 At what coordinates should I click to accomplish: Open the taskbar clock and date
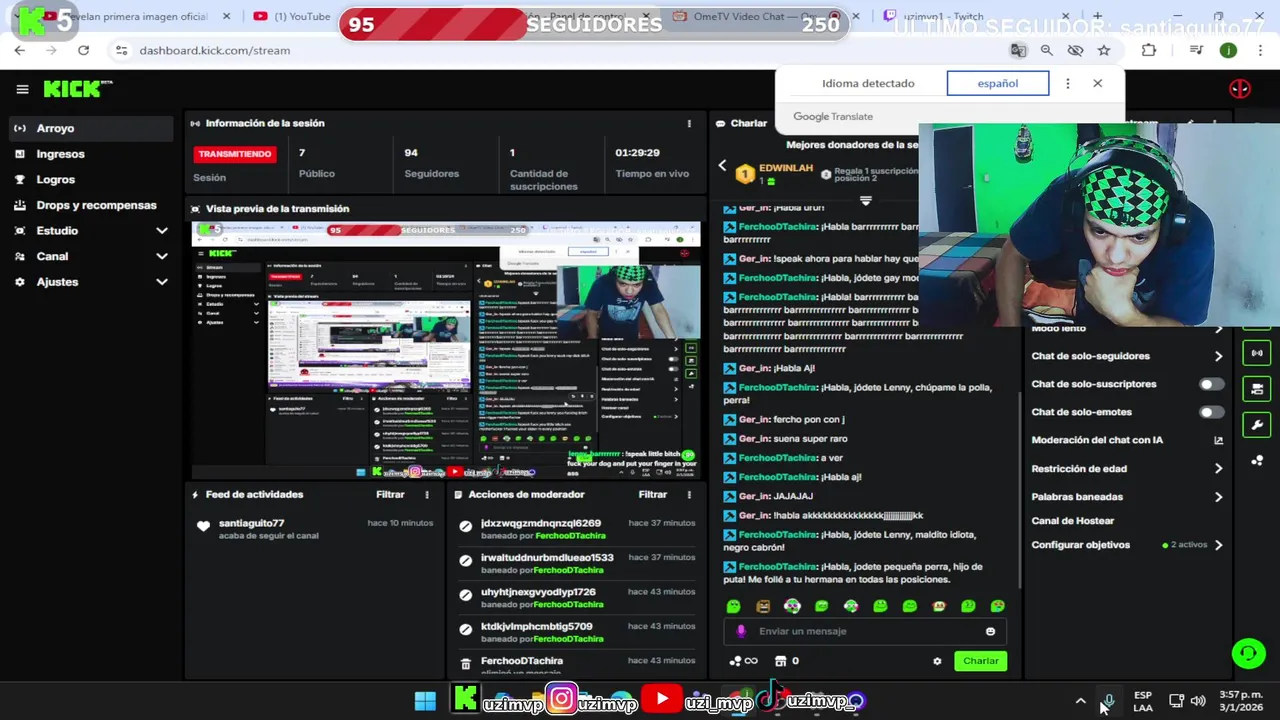pyautogui.click(x=1239, y=701)
